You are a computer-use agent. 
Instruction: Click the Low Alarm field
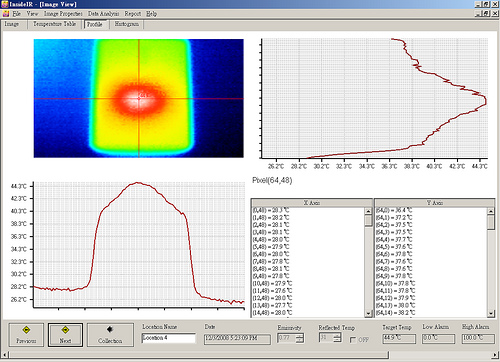pyautogui.click(x=438, y=339)
